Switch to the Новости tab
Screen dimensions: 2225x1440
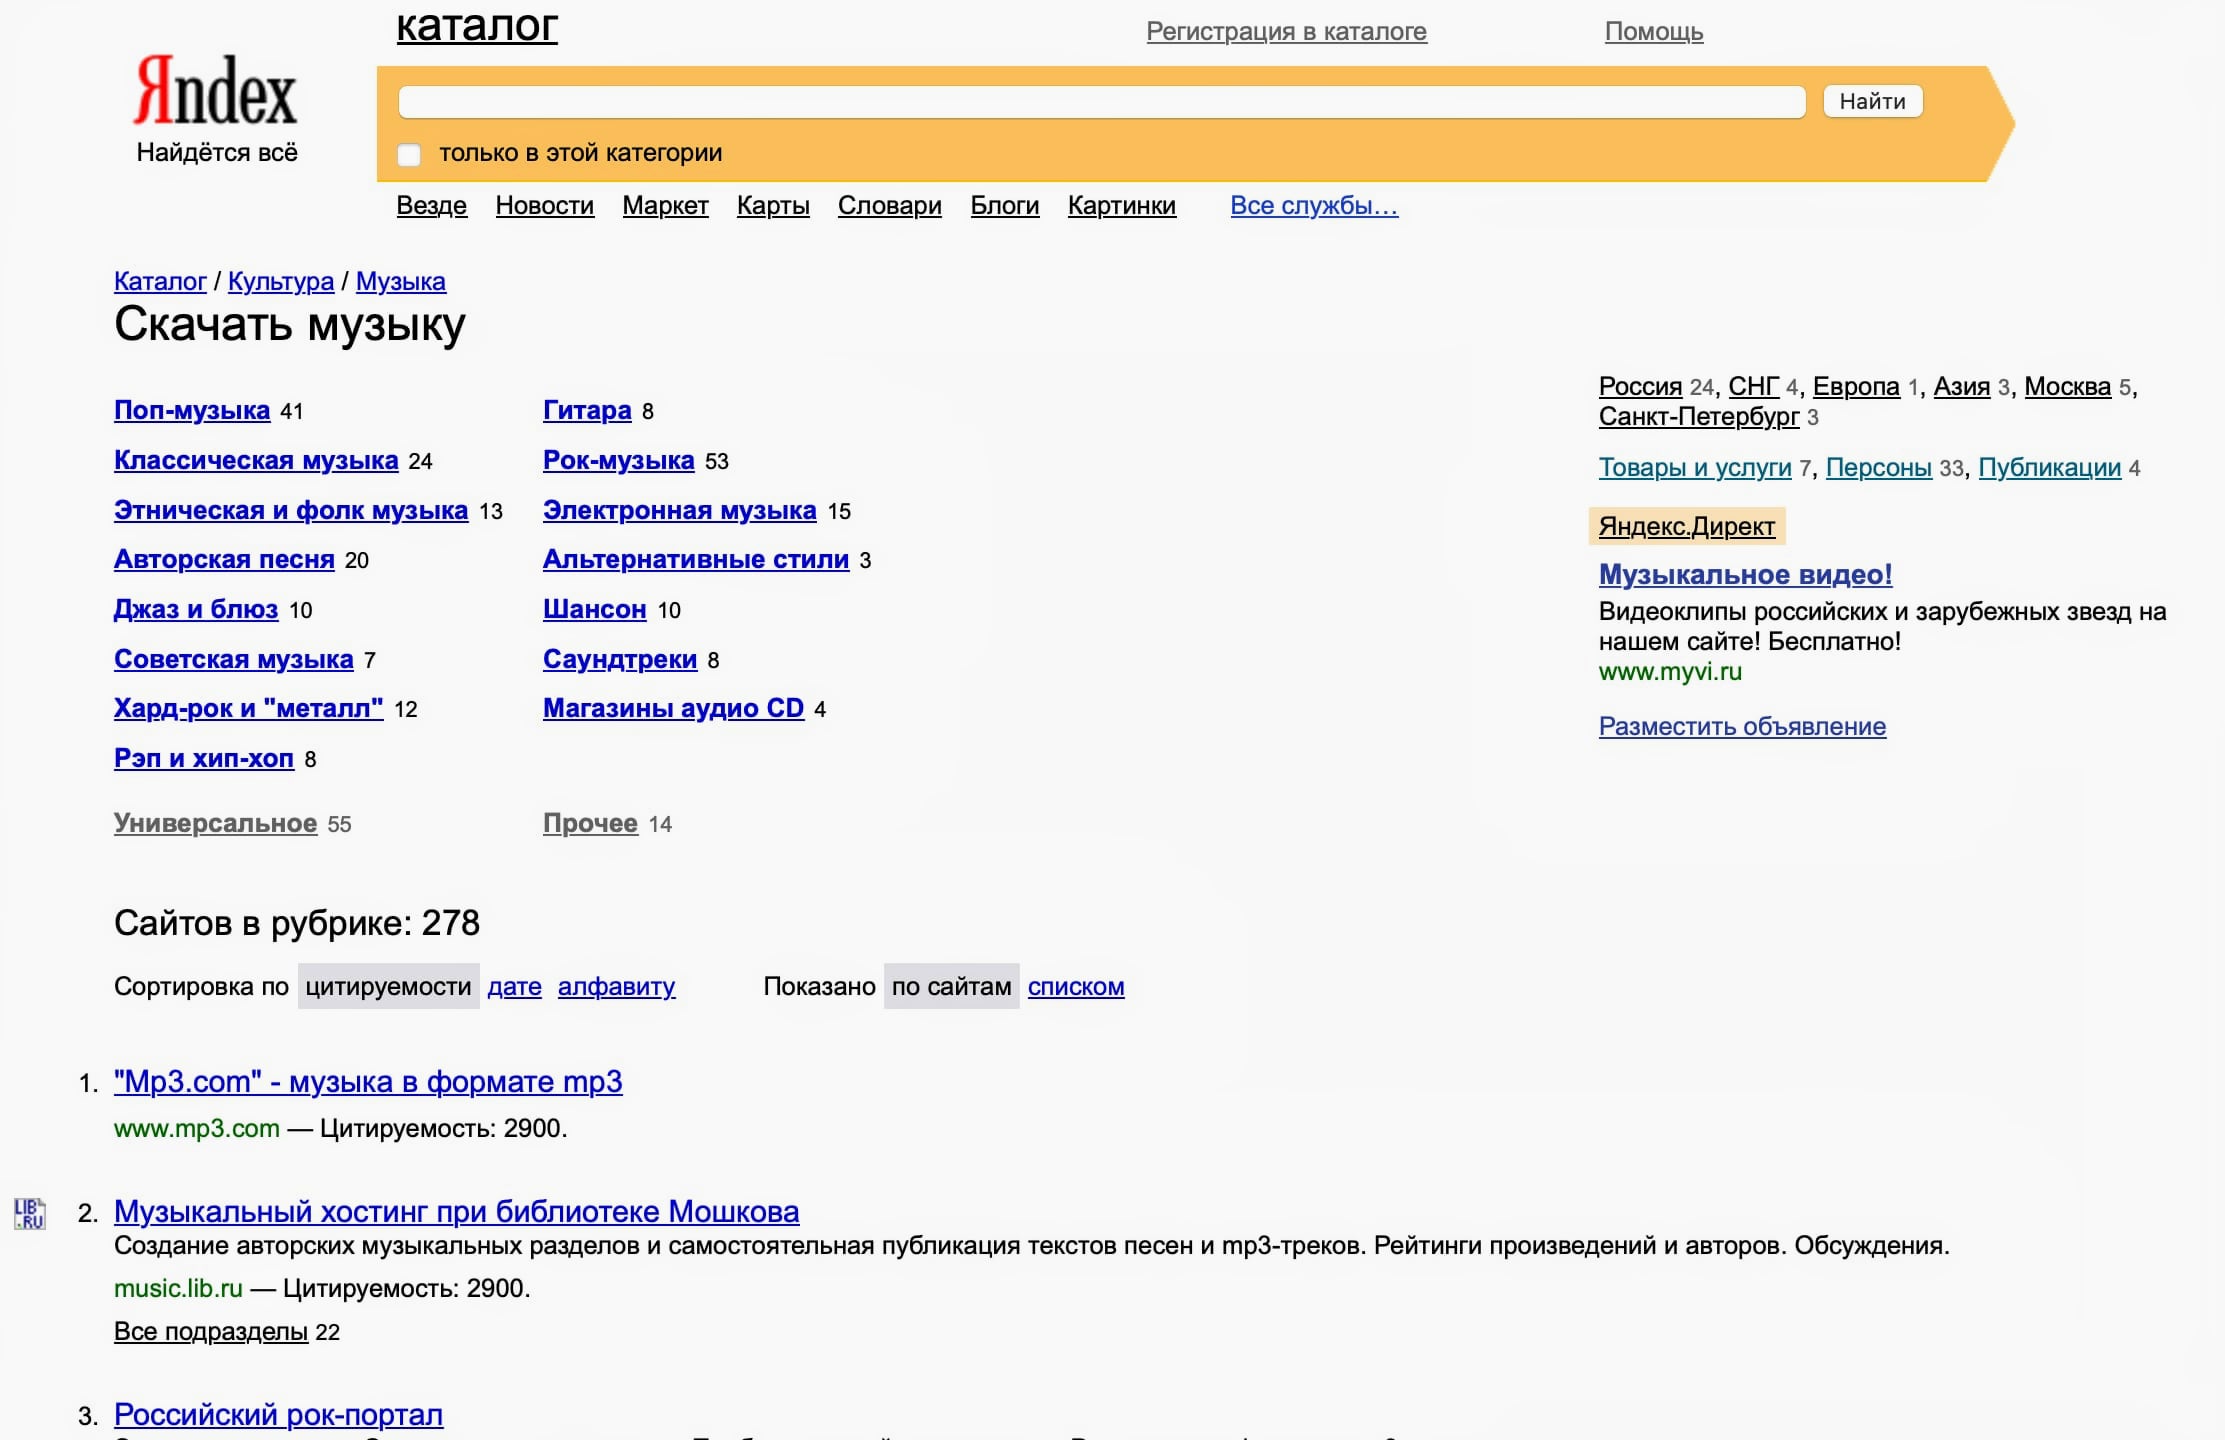[x=545, y=206]
